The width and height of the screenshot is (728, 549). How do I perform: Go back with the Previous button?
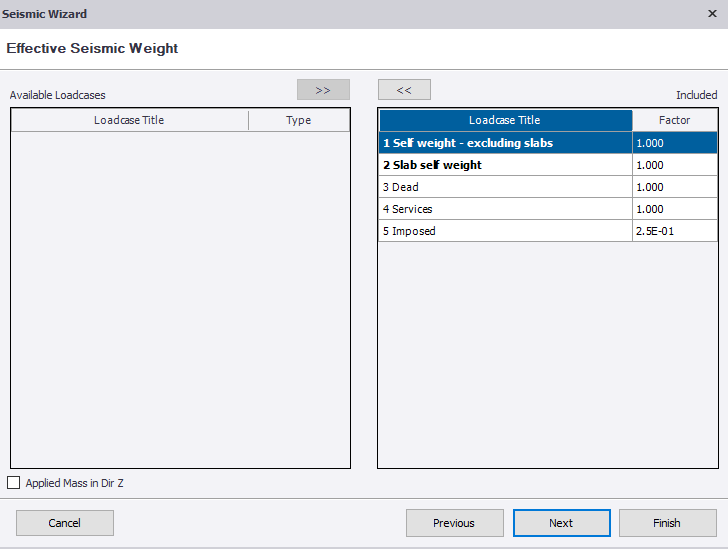[x=455, y=523]
